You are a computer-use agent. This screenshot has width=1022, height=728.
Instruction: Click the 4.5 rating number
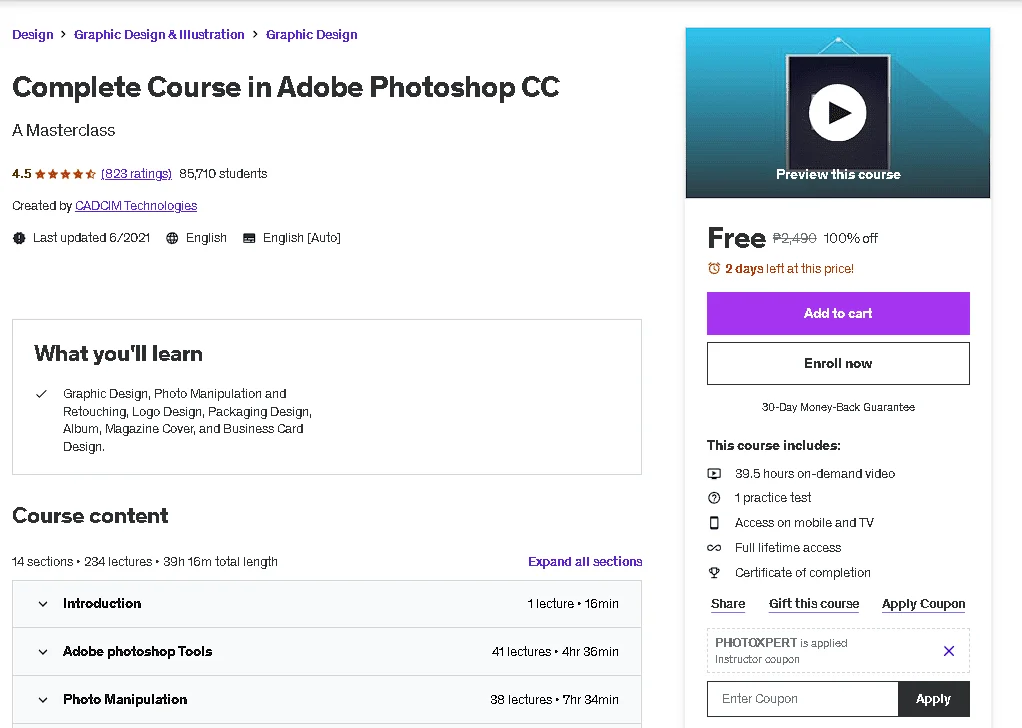point(22,174)
